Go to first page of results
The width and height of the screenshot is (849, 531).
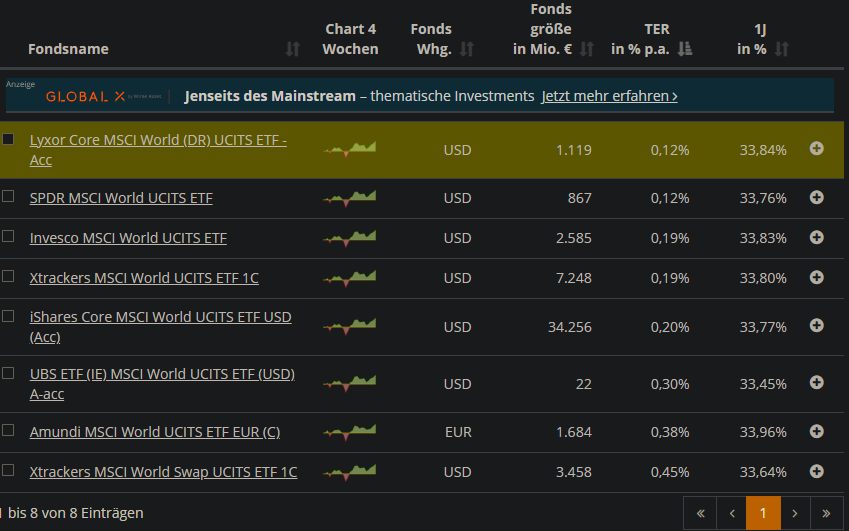[700, 513]
